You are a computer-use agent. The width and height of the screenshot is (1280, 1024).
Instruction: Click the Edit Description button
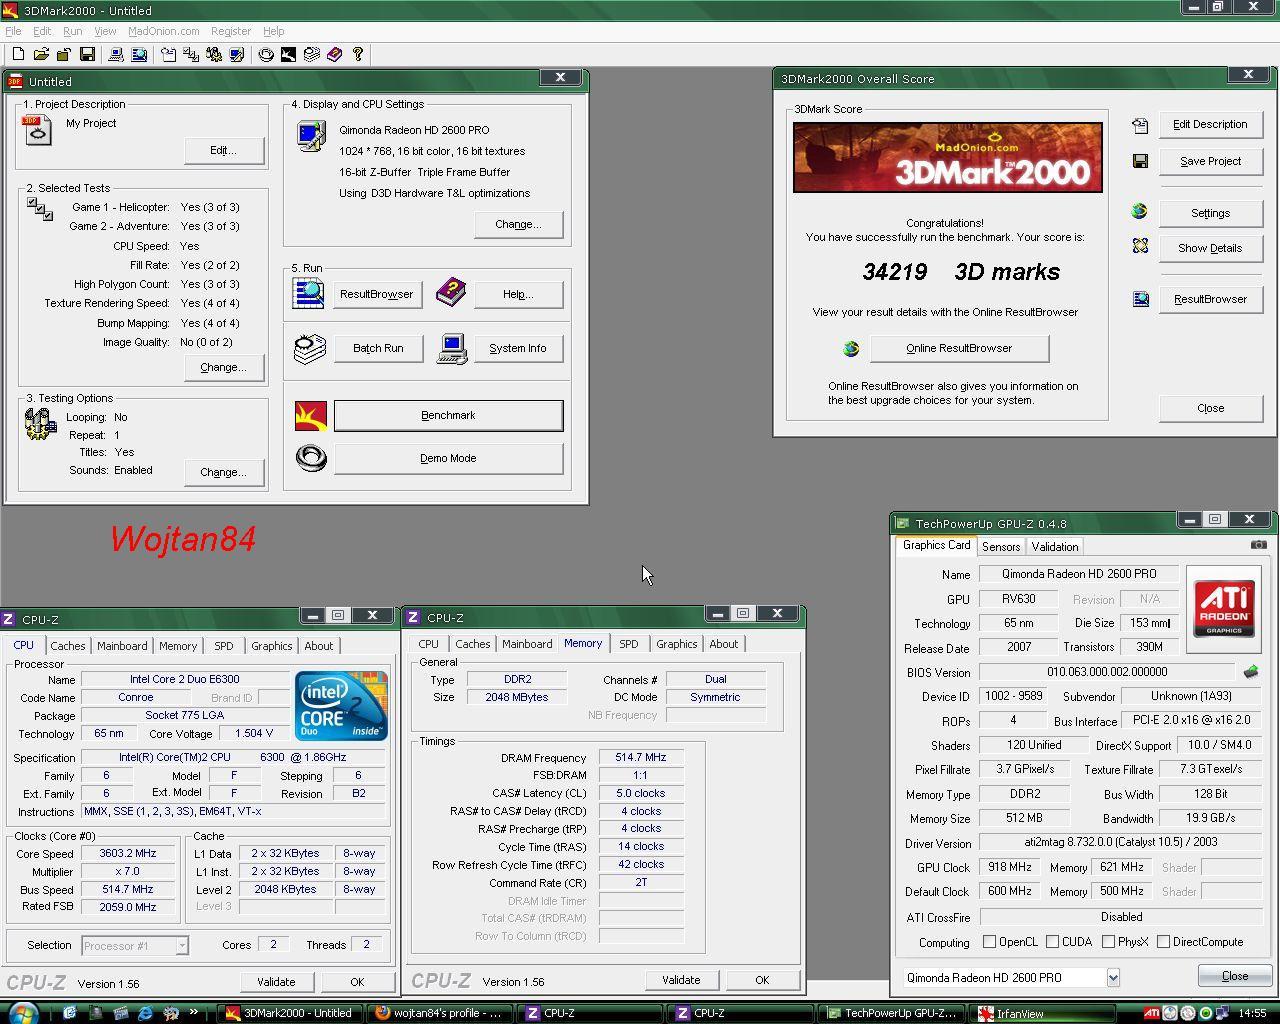click(x=1210, y=124)
